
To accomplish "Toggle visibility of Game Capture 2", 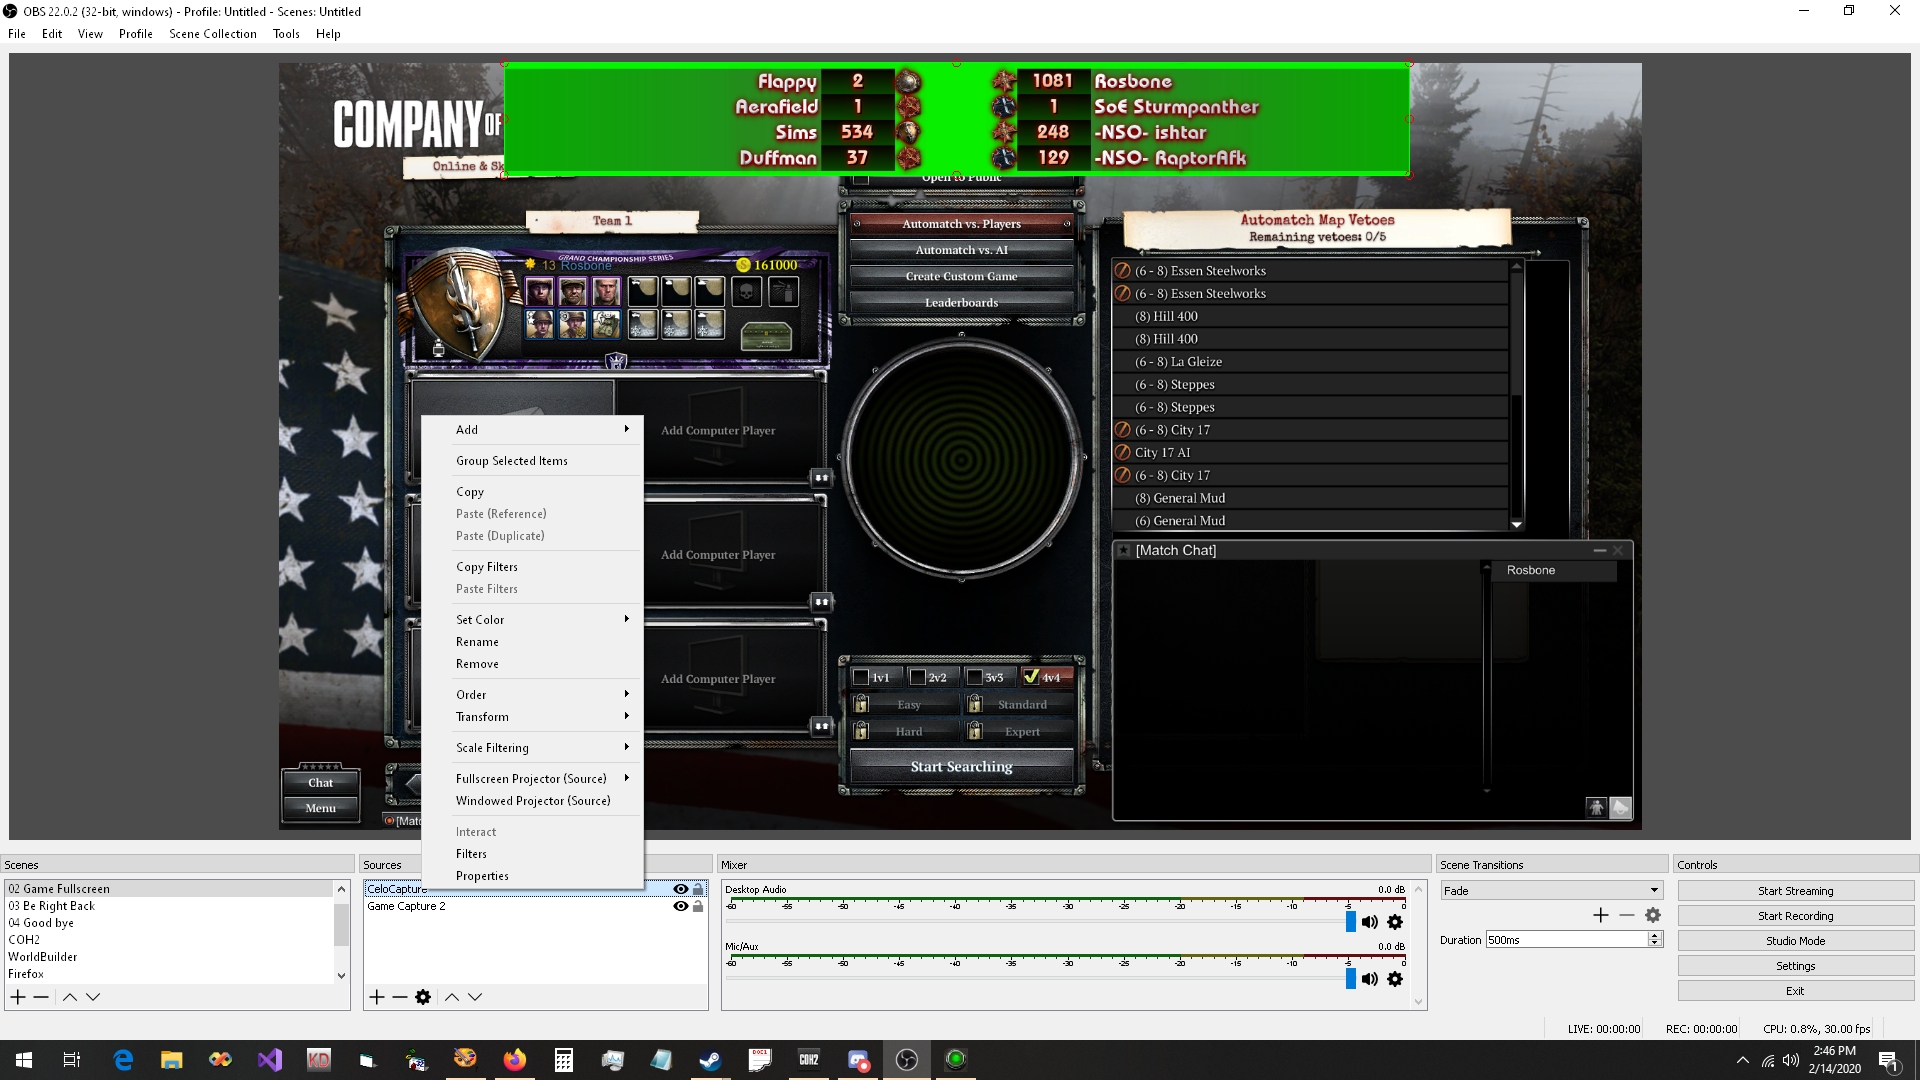I will click(681, 906).
